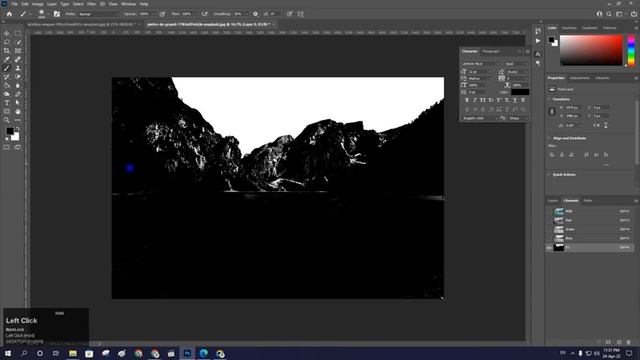The height and width of the screenshot is (360, 640).
Task: Select the Rectangular Marquee tool
Action: tap(18, 33)
